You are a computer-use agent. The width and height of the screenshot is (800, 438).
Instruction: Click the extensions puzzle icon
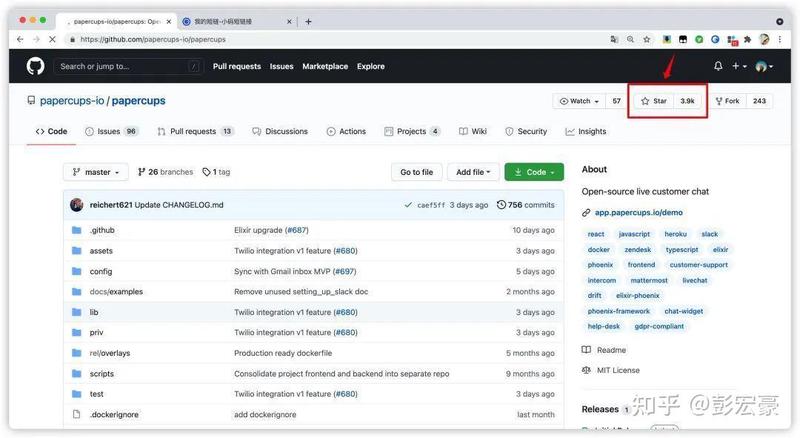tap(747, 39)
